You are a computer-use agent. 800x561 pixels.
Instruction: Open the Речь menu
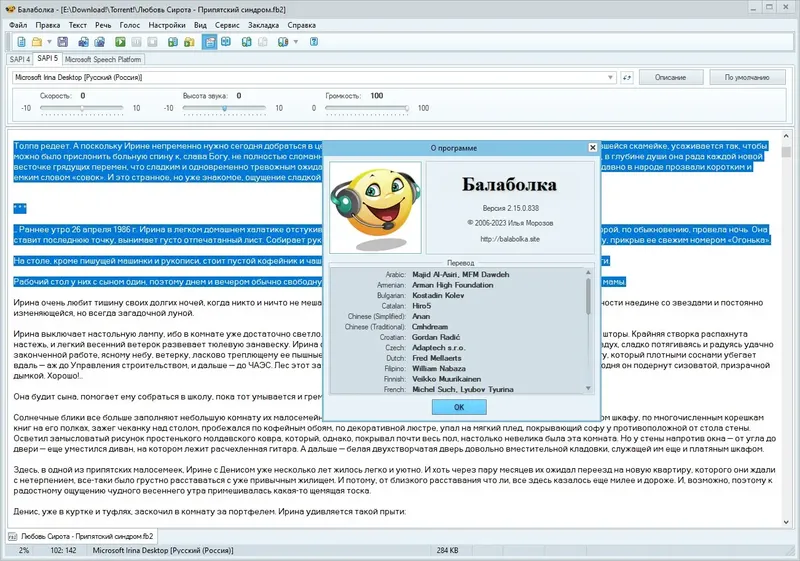[103, 25]
